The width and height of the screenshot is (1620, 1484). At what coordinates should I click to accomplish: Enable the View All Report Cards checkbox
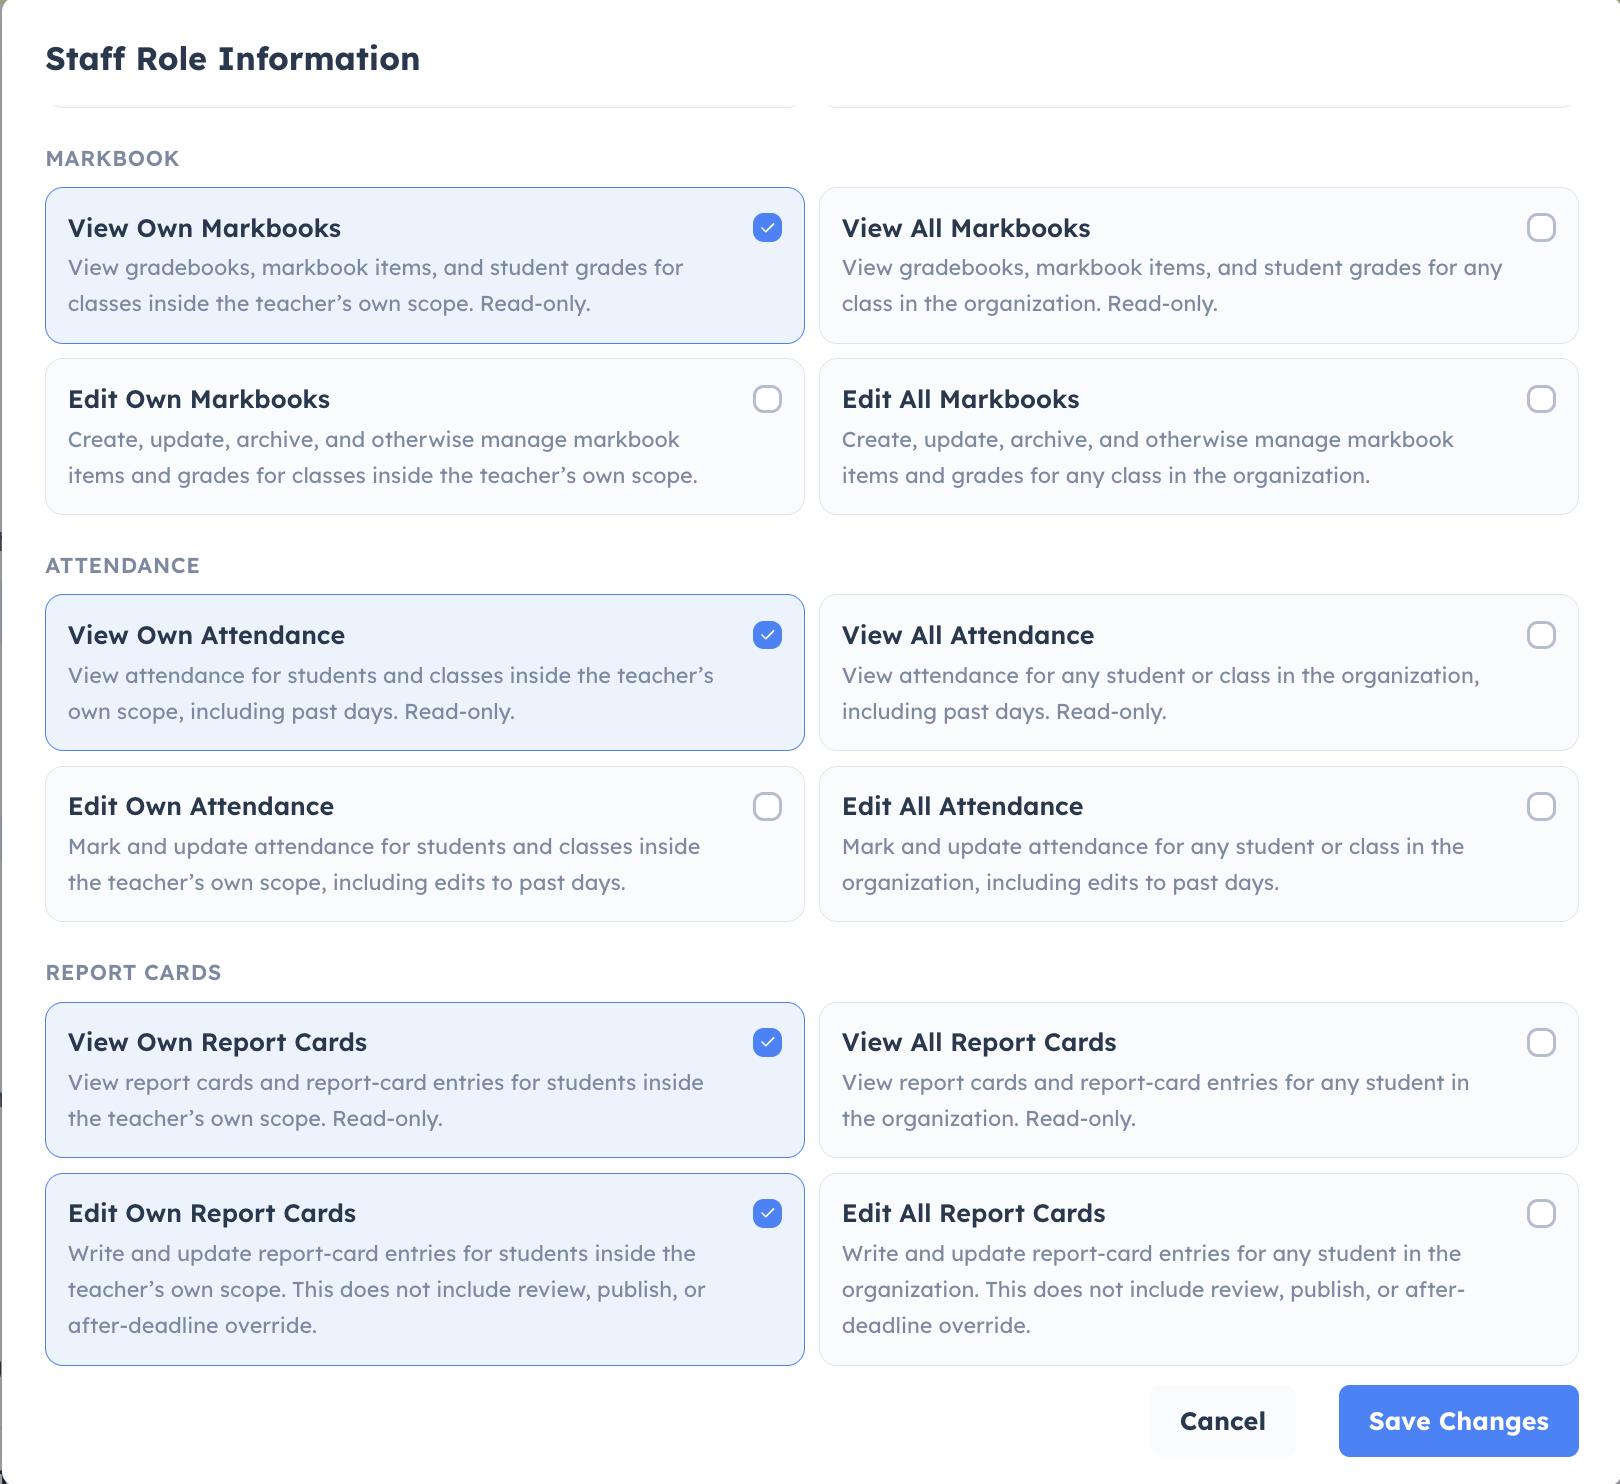click(x=1541, y=1042)
